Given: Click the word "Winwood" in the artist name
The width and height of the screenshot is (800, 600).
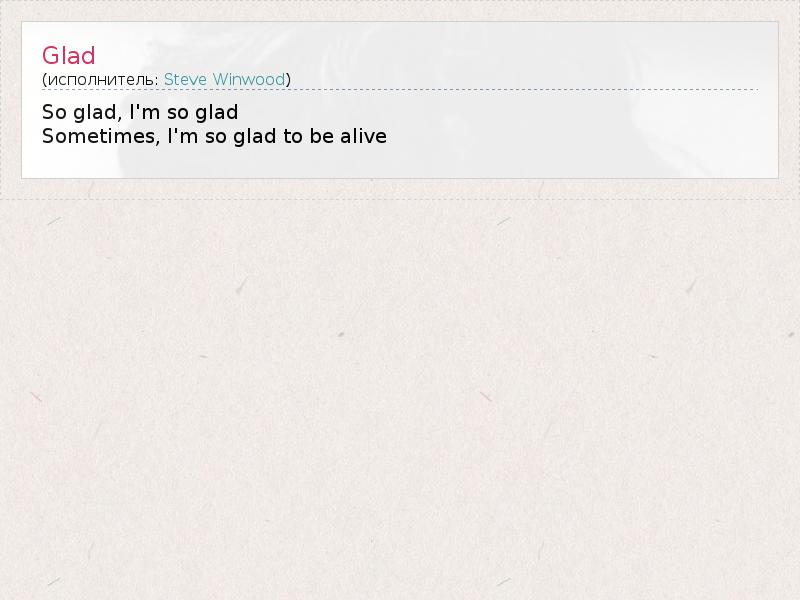Looking at the screenshot, I should [248, 80].
